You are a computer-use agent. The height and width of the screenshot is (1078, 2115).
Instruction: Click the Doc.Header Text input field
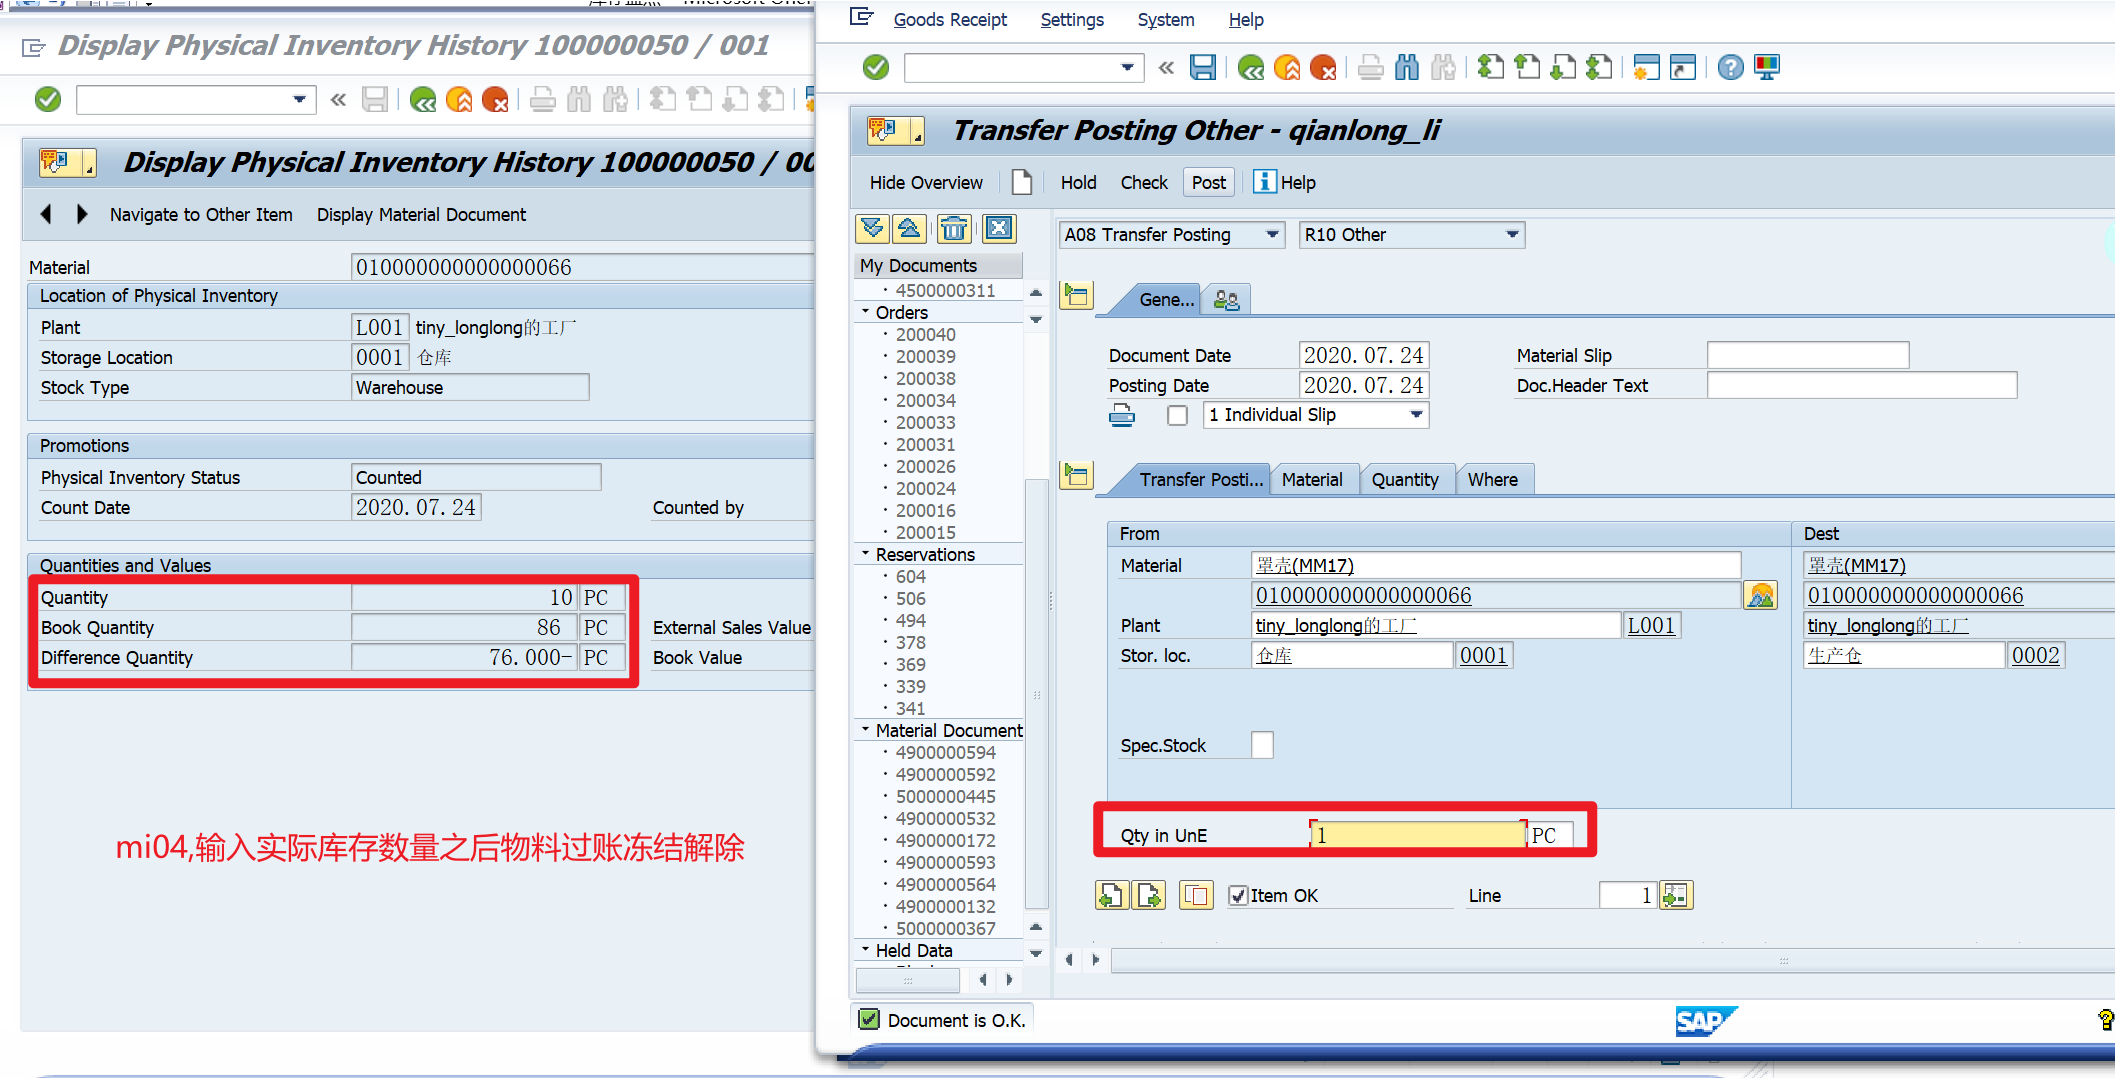(1861, 385)
